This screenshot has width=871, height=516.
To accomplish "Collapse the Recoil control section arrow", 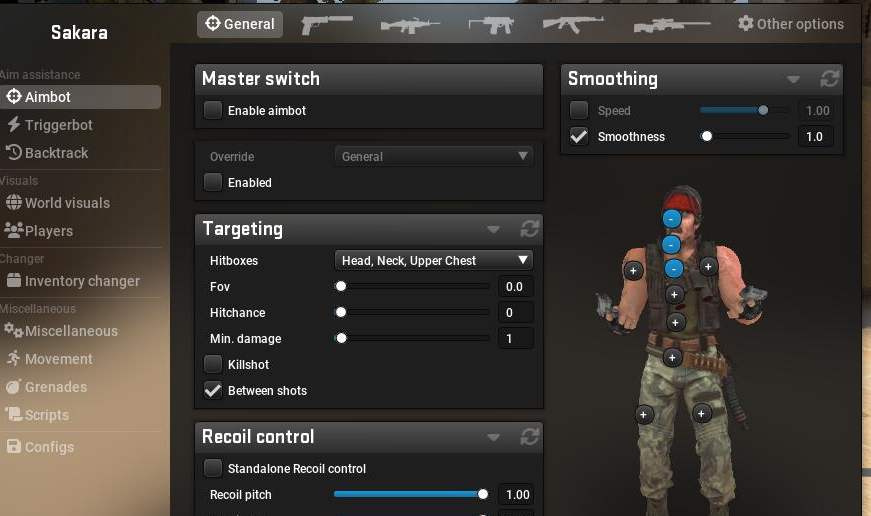I will pos(493,437).
